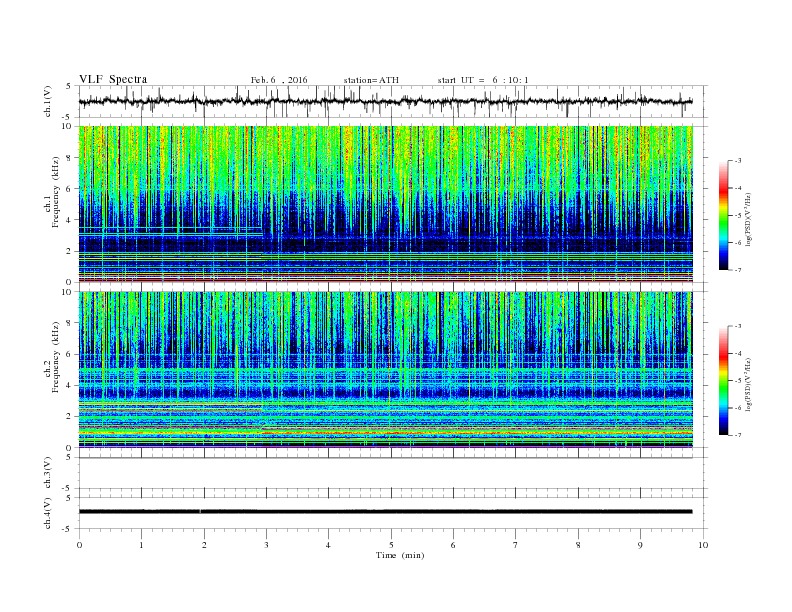Click time axis tick label "3"
The height and width of the screenshot is (612, 792).
click(266, 545)
